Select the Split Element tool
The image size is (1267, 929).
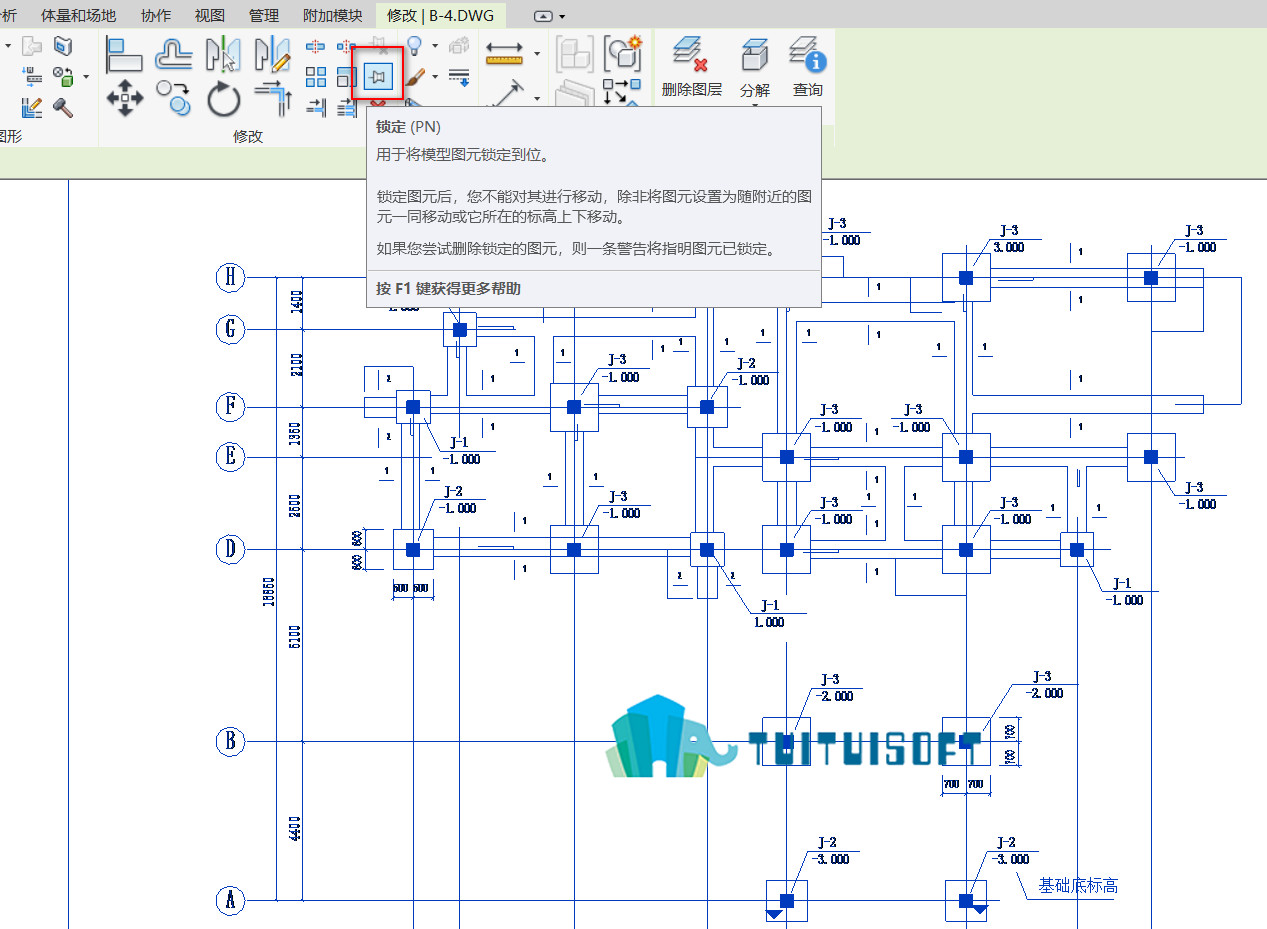(316, 47)
